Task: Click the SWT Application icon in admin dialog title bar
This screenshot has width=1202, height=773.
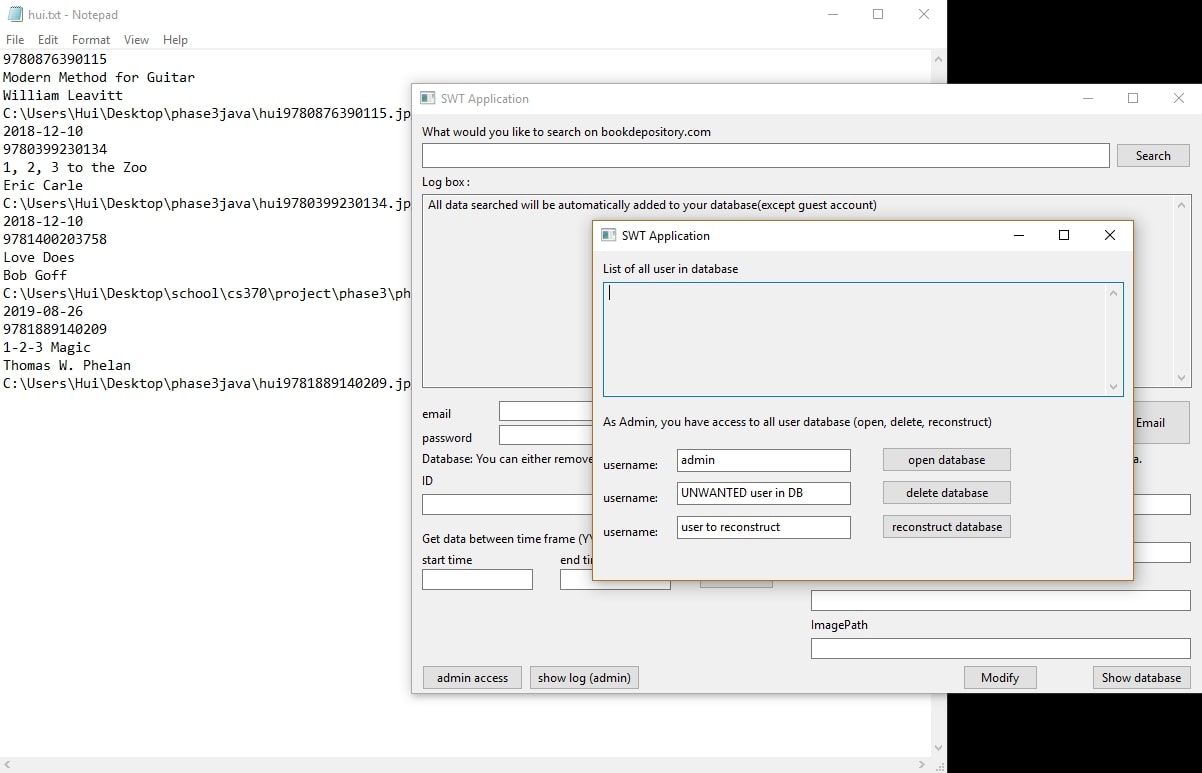Action: click(608, 236)
